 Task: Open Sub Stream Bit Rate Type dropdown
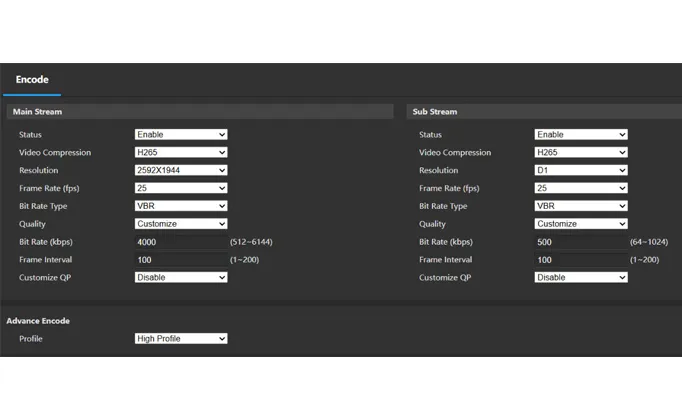pos(581,206)
